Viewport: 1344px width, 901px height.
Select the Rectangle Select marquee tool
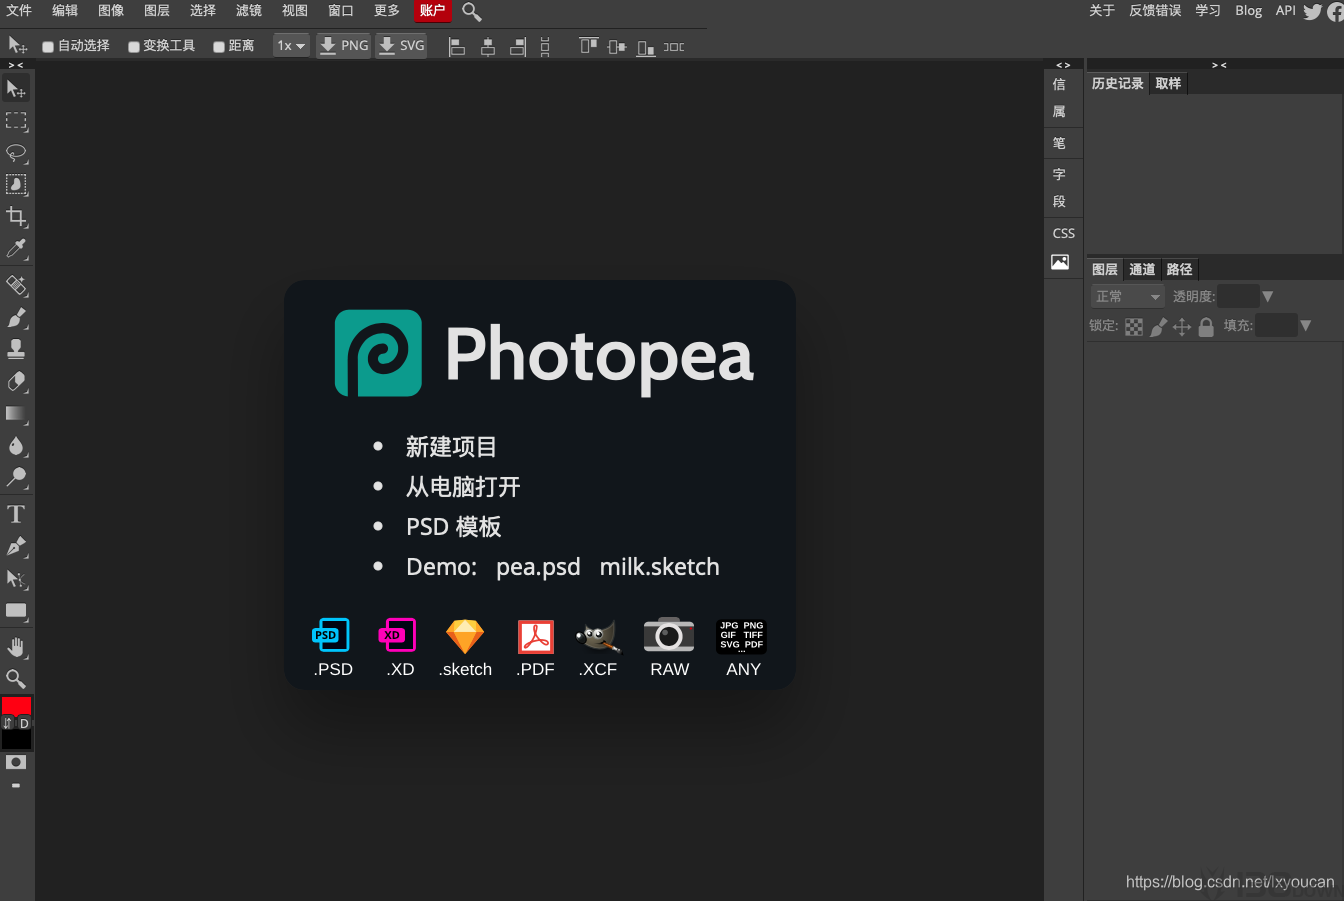(x=16, y=121)
